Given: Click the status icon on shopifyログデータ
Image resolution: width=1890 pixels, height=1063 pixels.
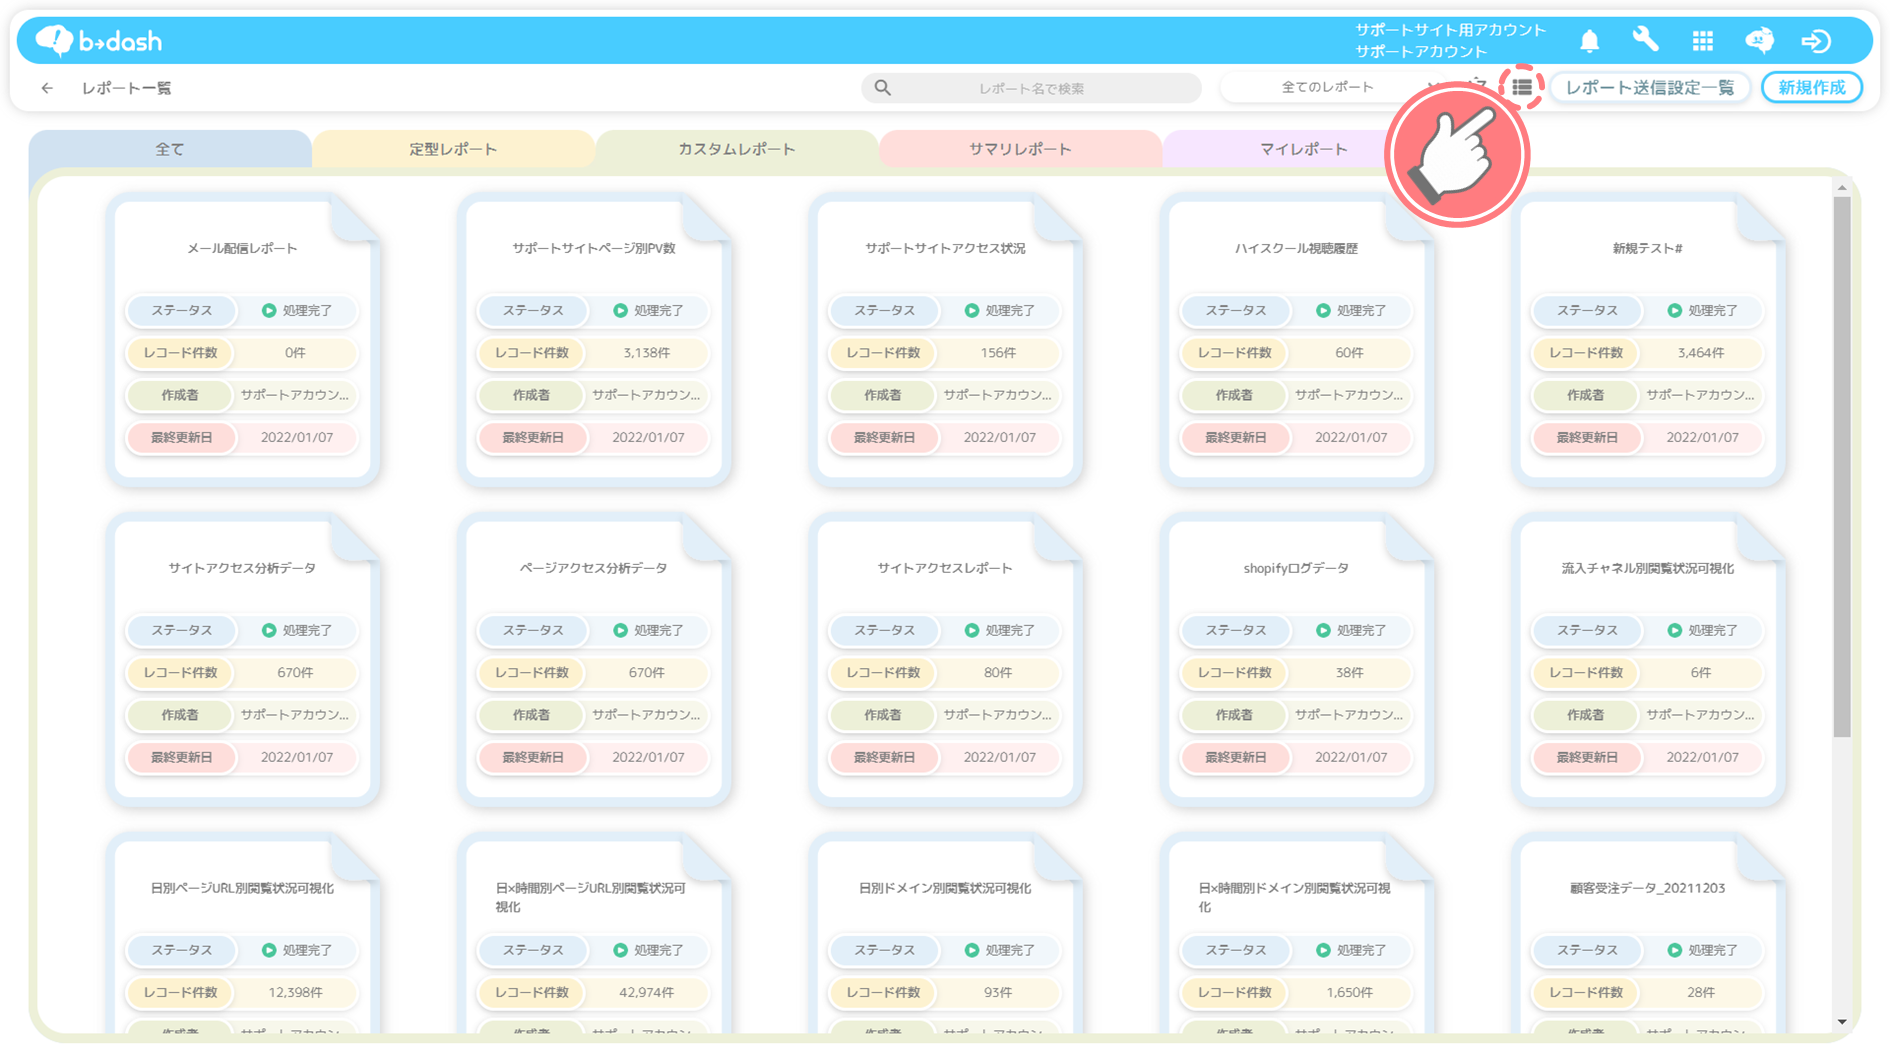Looking at the screenshot, I should [1322, 631].
